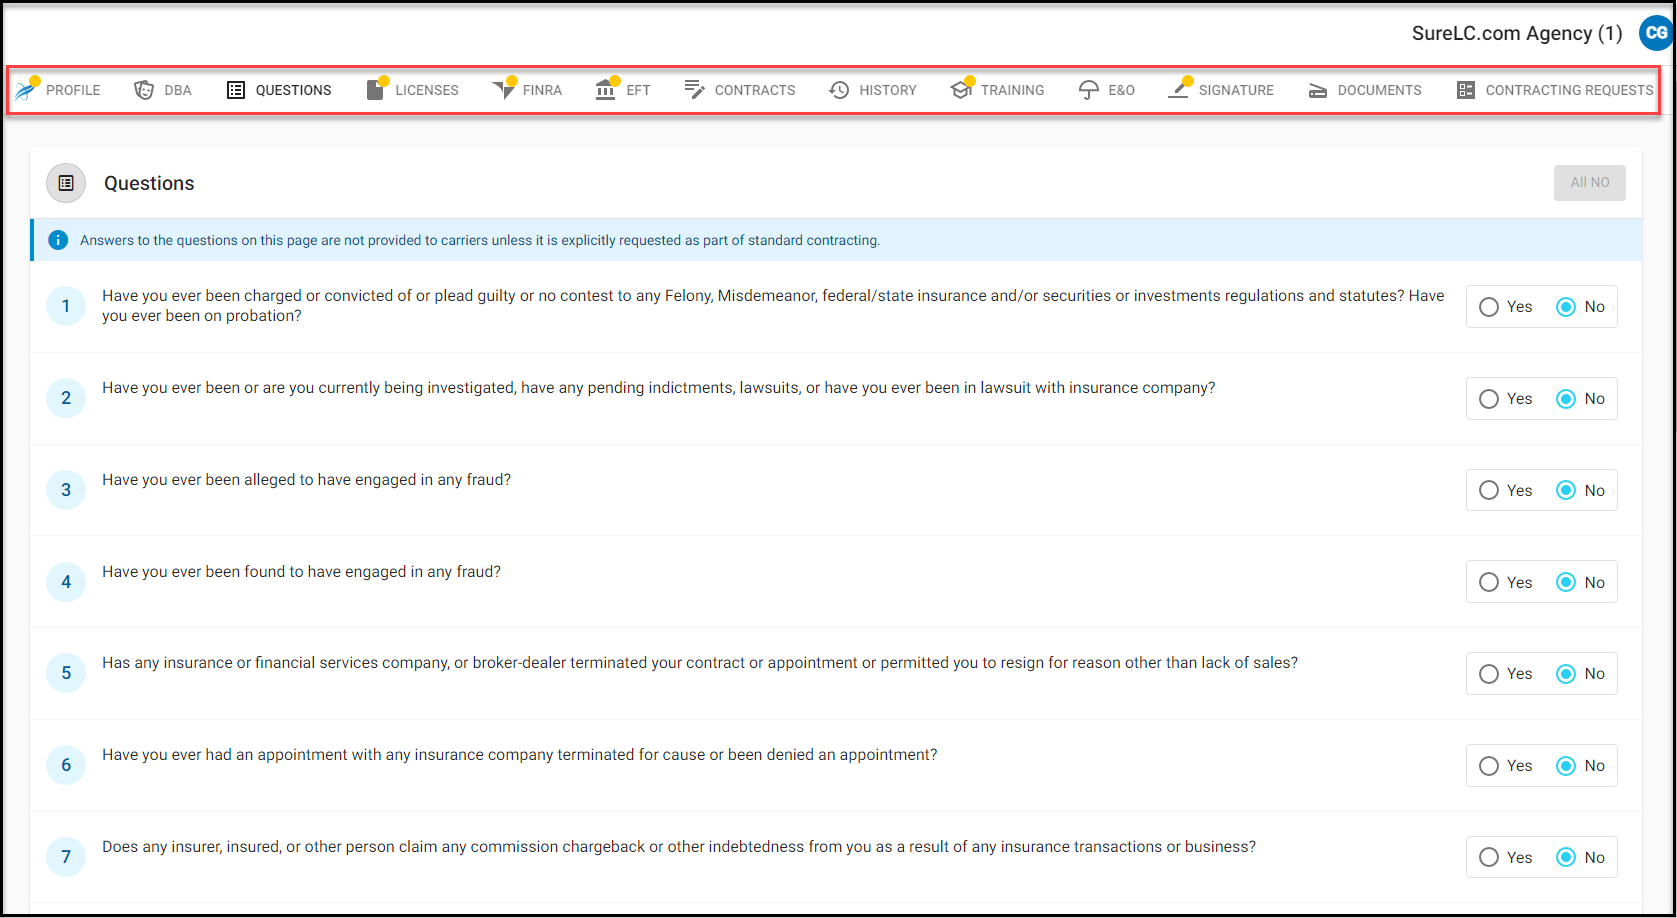Click the FINRA funnel icon
The image size is (1677, 918).
coord(503,90)
